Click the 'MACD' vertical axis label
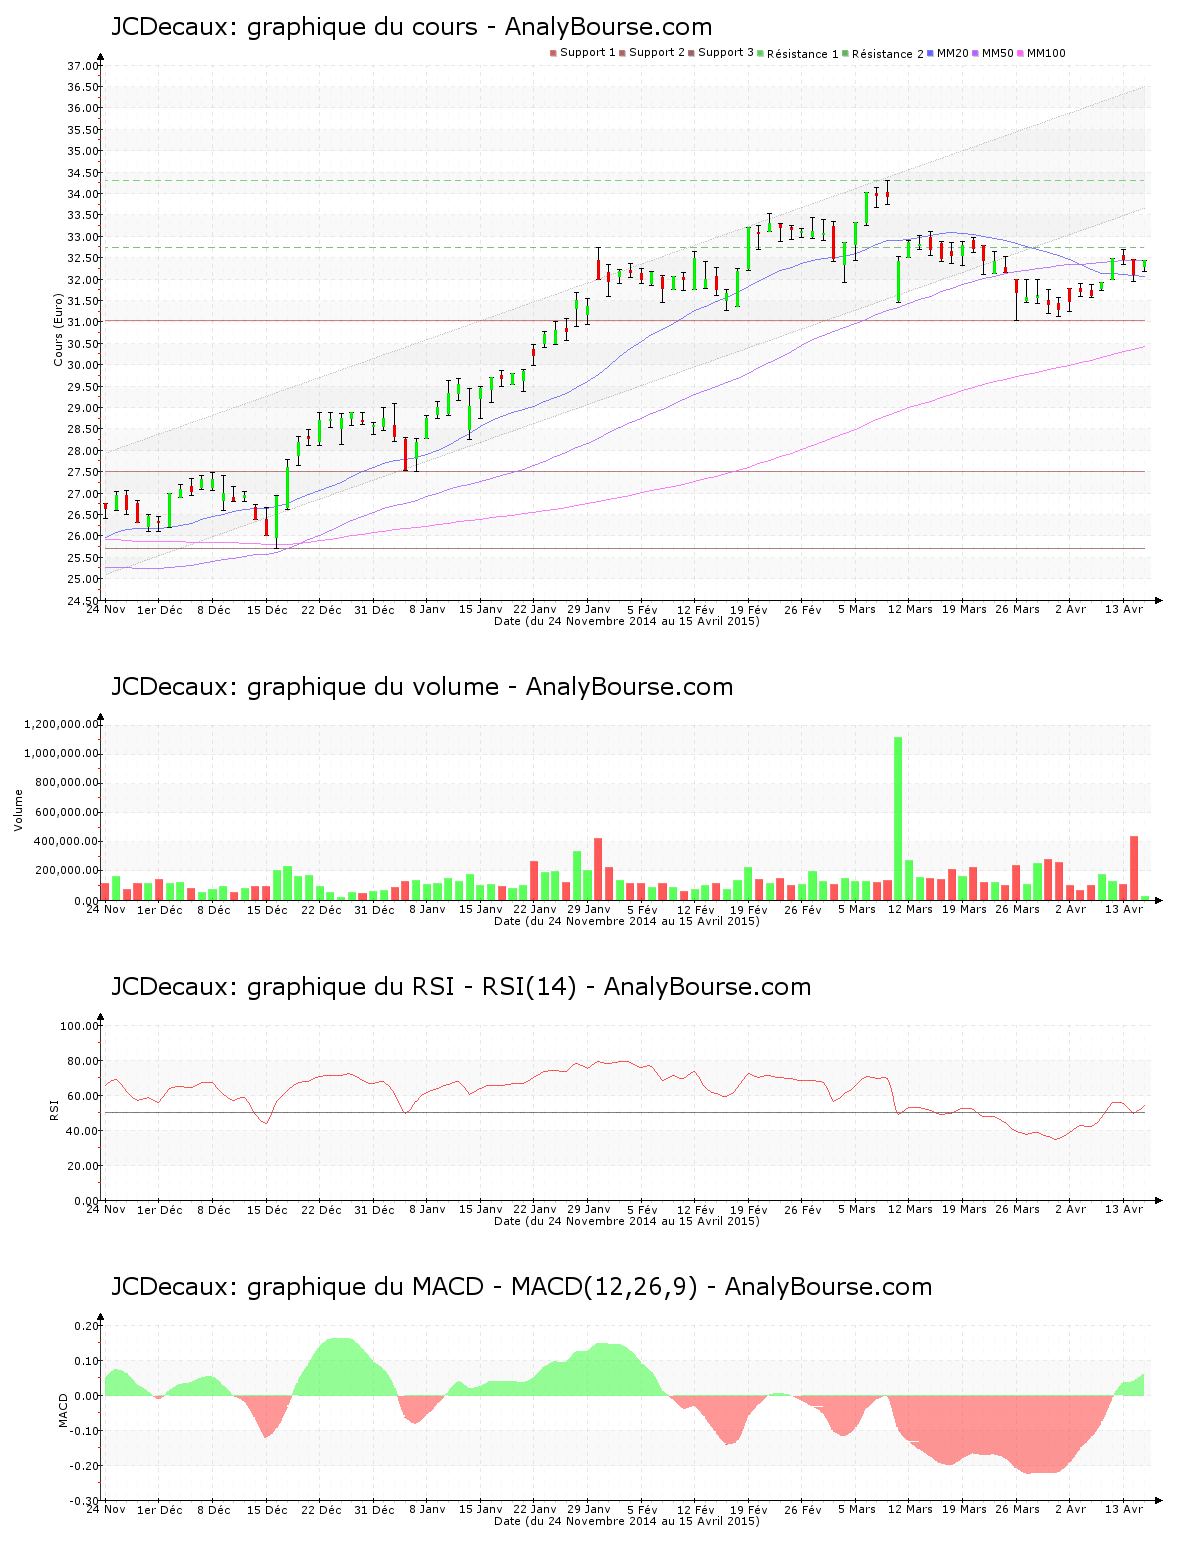1200x1550 pixels. 64,1410
